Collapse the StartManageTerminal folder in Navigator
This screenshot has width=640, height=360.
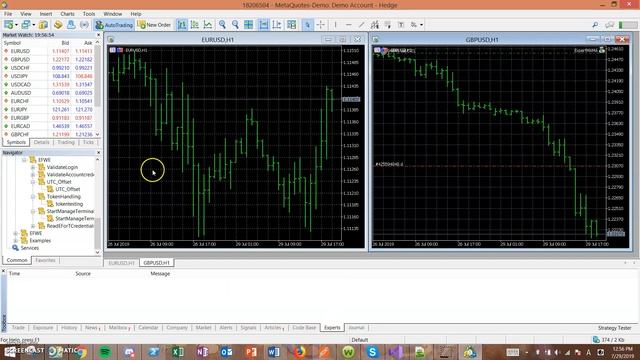tap(33, 211)
